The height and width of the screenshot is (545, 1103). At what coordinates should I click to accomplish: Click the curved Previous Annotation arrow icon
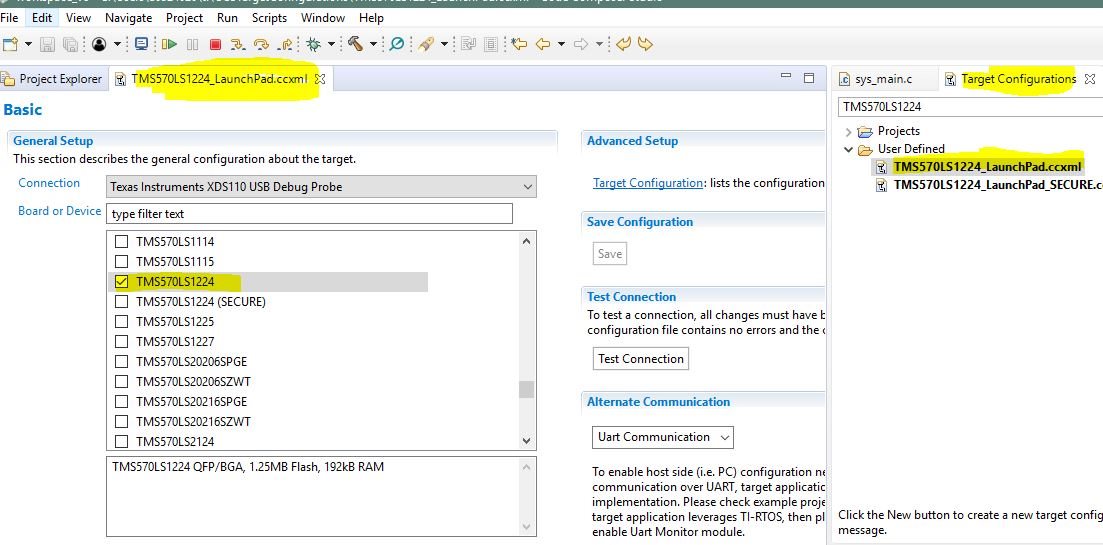coord(623,44)
